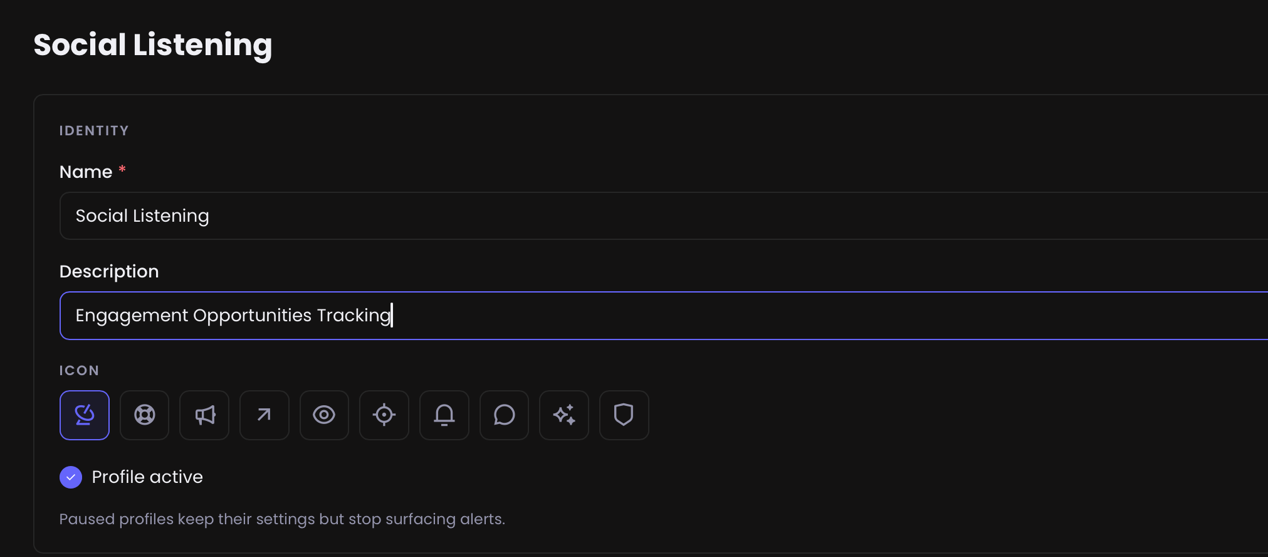
Task: Pick the megaphone icon
Action: tap(204, 415)
